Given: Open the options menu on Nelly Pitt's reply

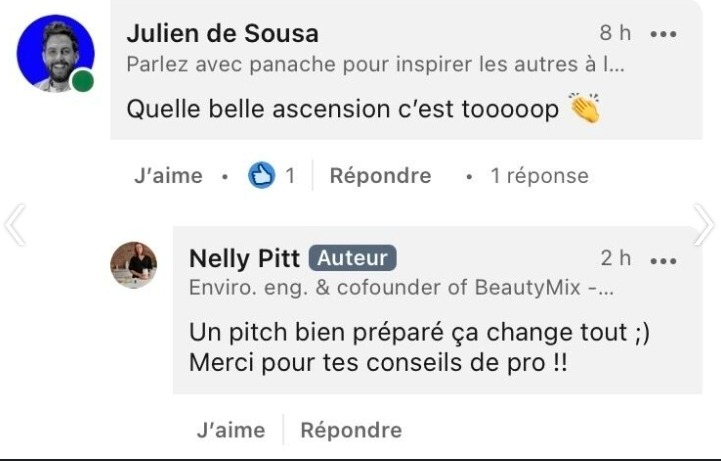Looking at the screenshot, I should (x=663, y=259).
